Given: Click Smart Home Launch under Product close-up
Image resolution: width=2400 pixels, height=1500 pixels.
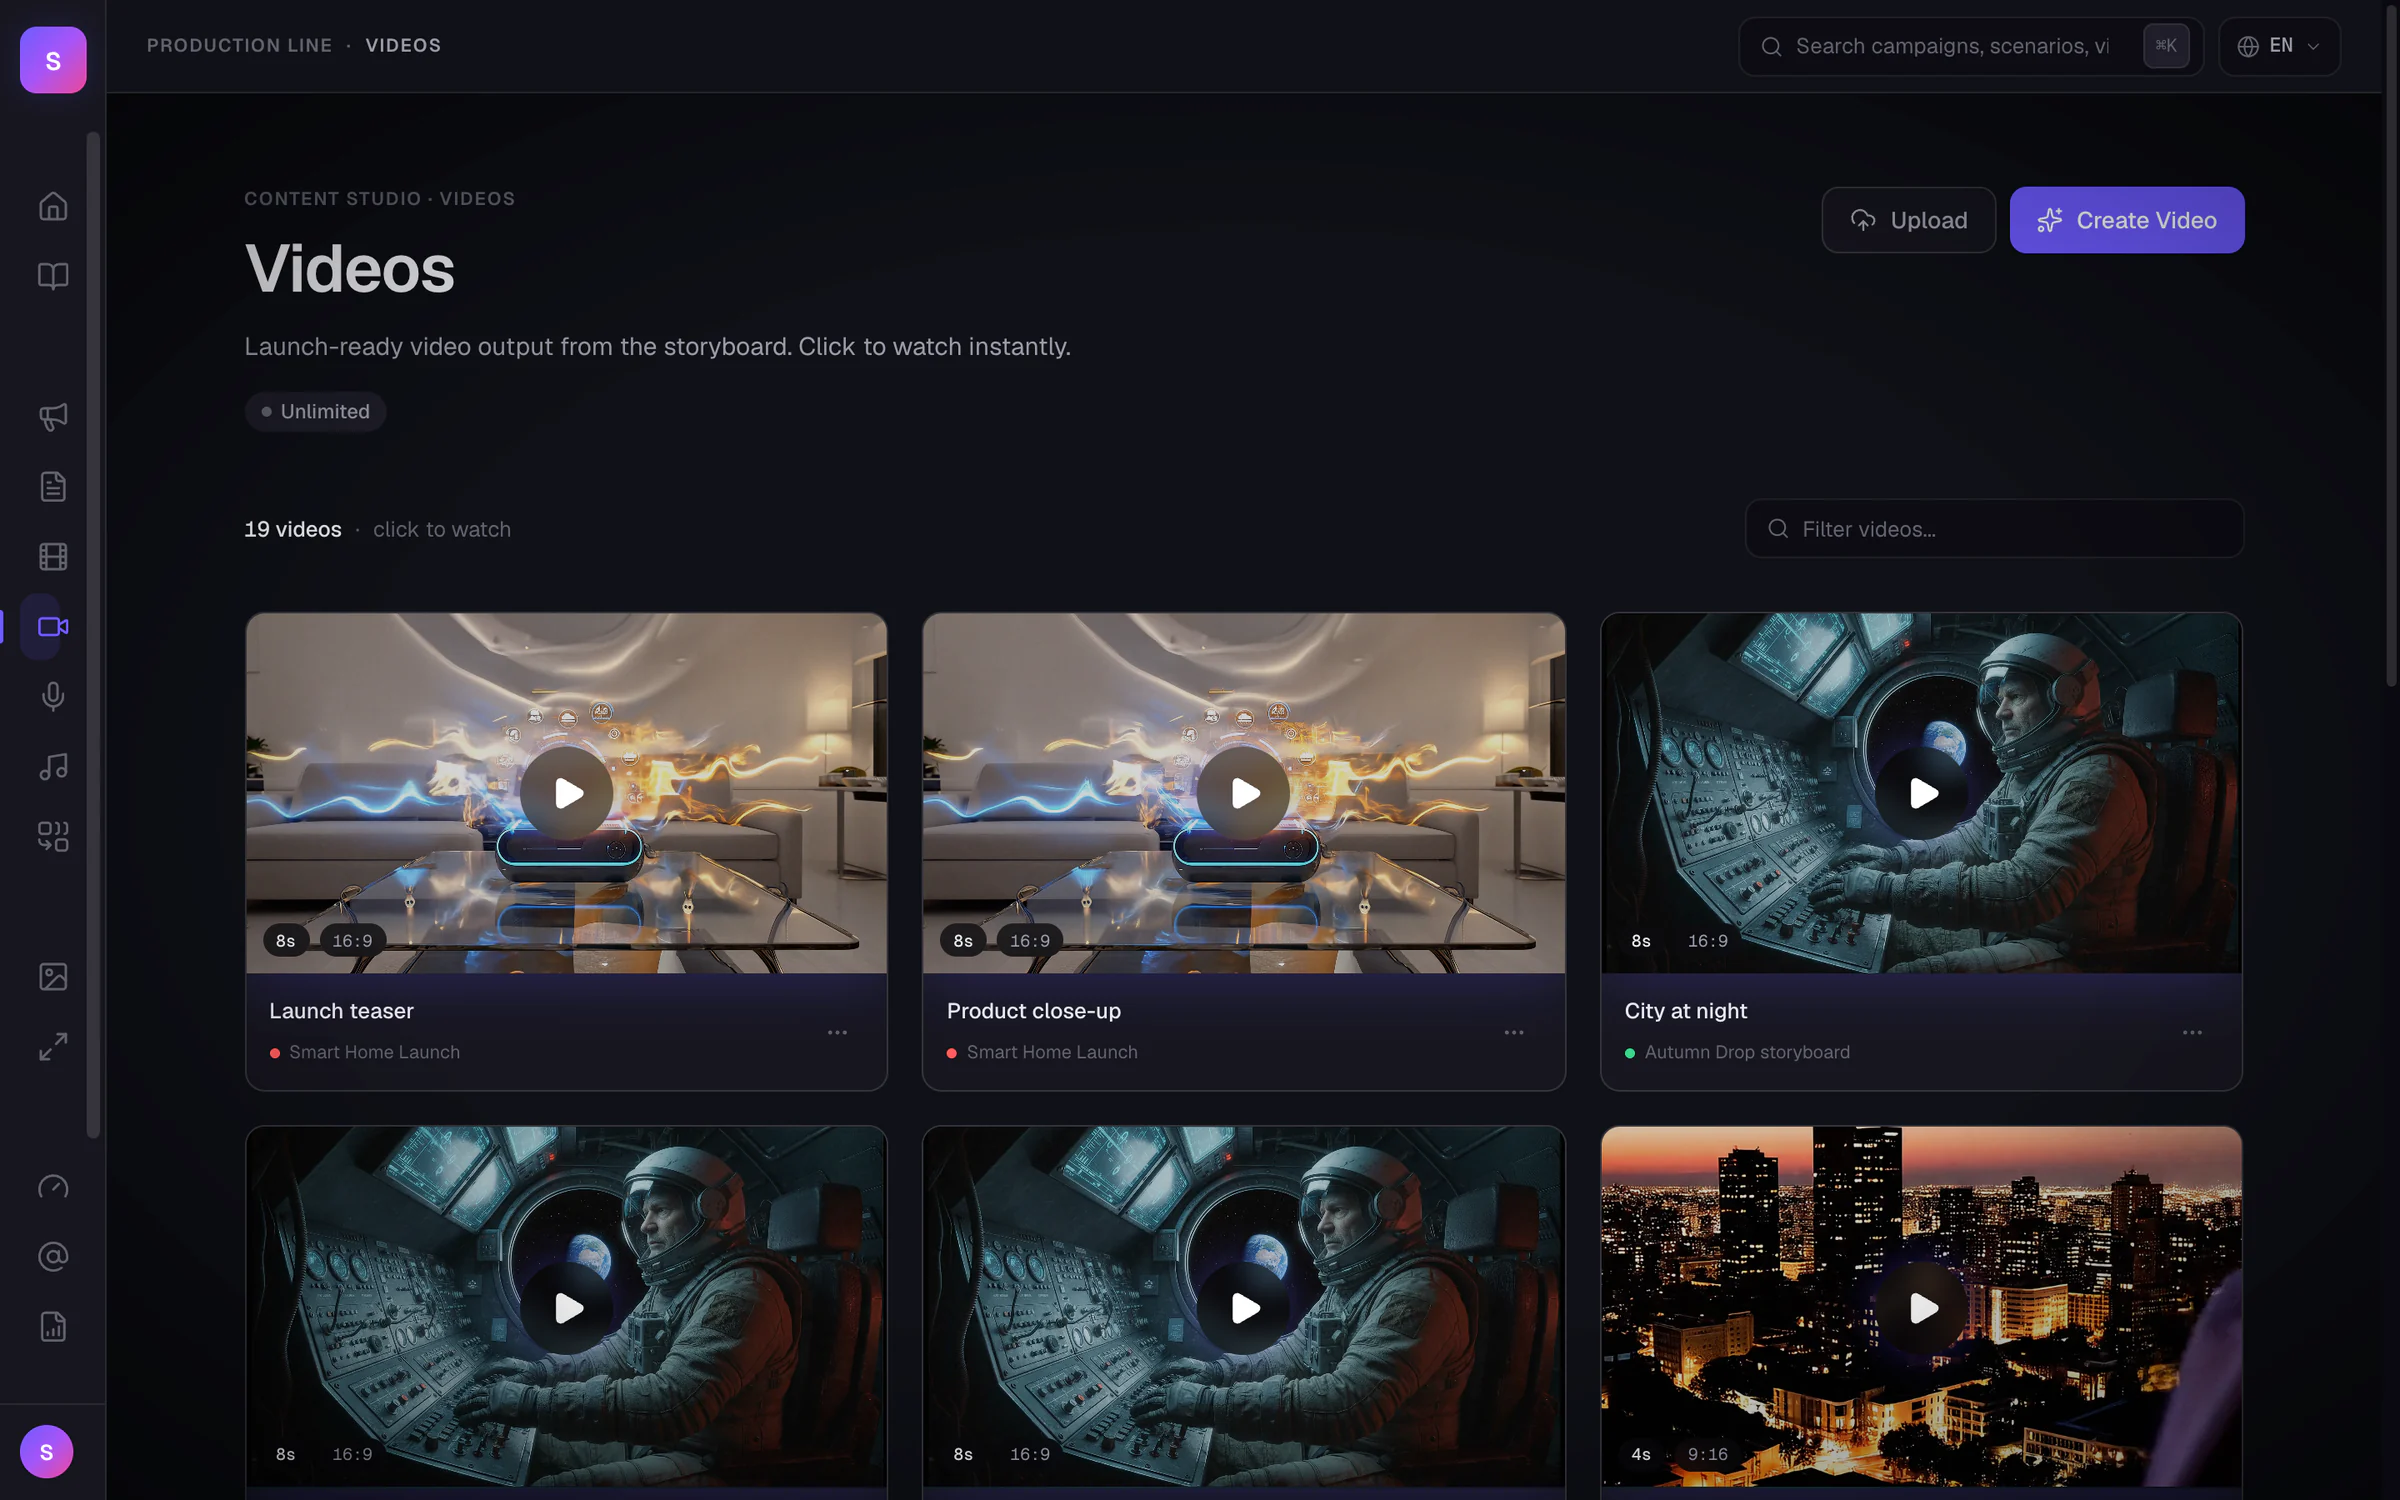Looking at the screenshot, I should [1052, 1052].
